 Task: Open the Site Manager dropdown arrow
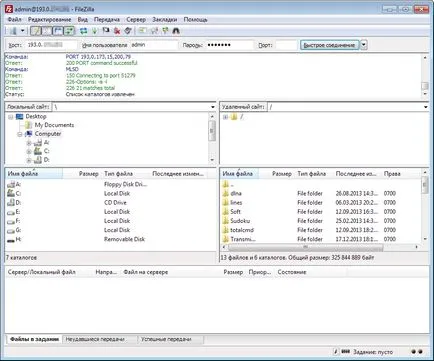(22, 31)
